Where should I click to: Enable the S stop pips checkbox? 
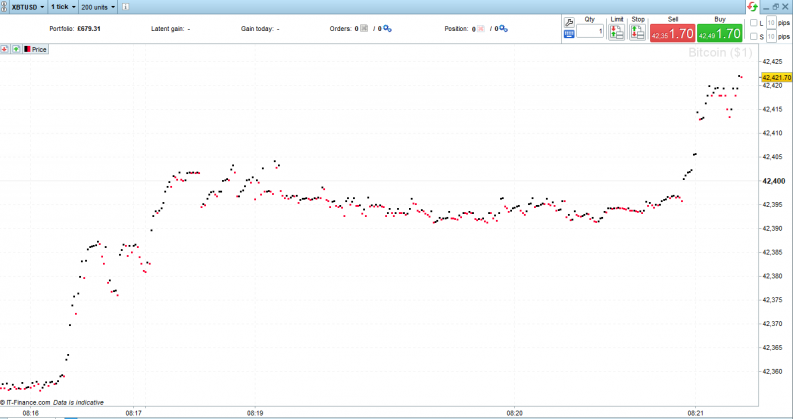tap(754, 37)
